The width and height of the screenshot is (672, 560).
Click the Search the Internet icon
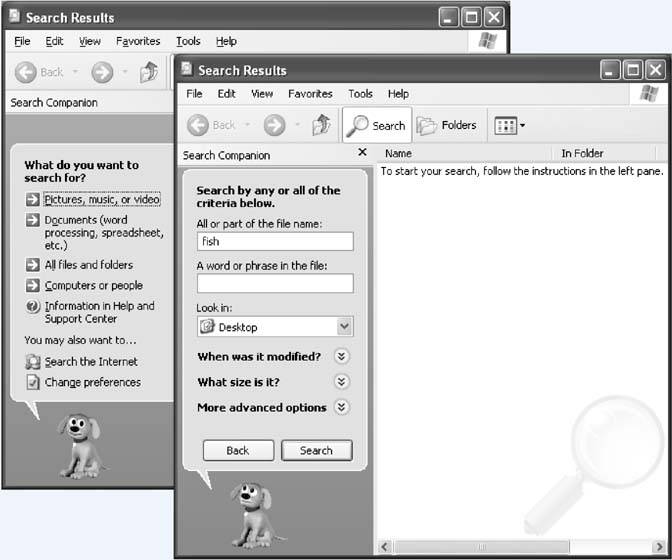[34, 362]
